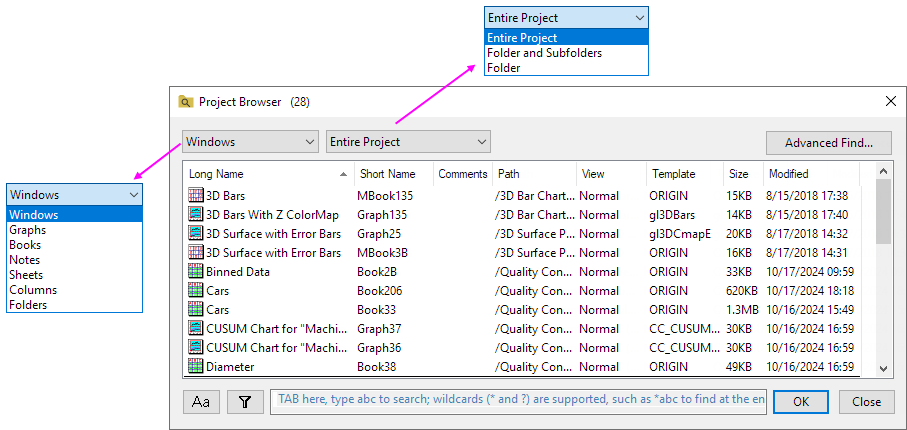Select Sheets in the window type list
Viewport: 907px width, 430px height.
pyautogui.click(x=26, y=275)
